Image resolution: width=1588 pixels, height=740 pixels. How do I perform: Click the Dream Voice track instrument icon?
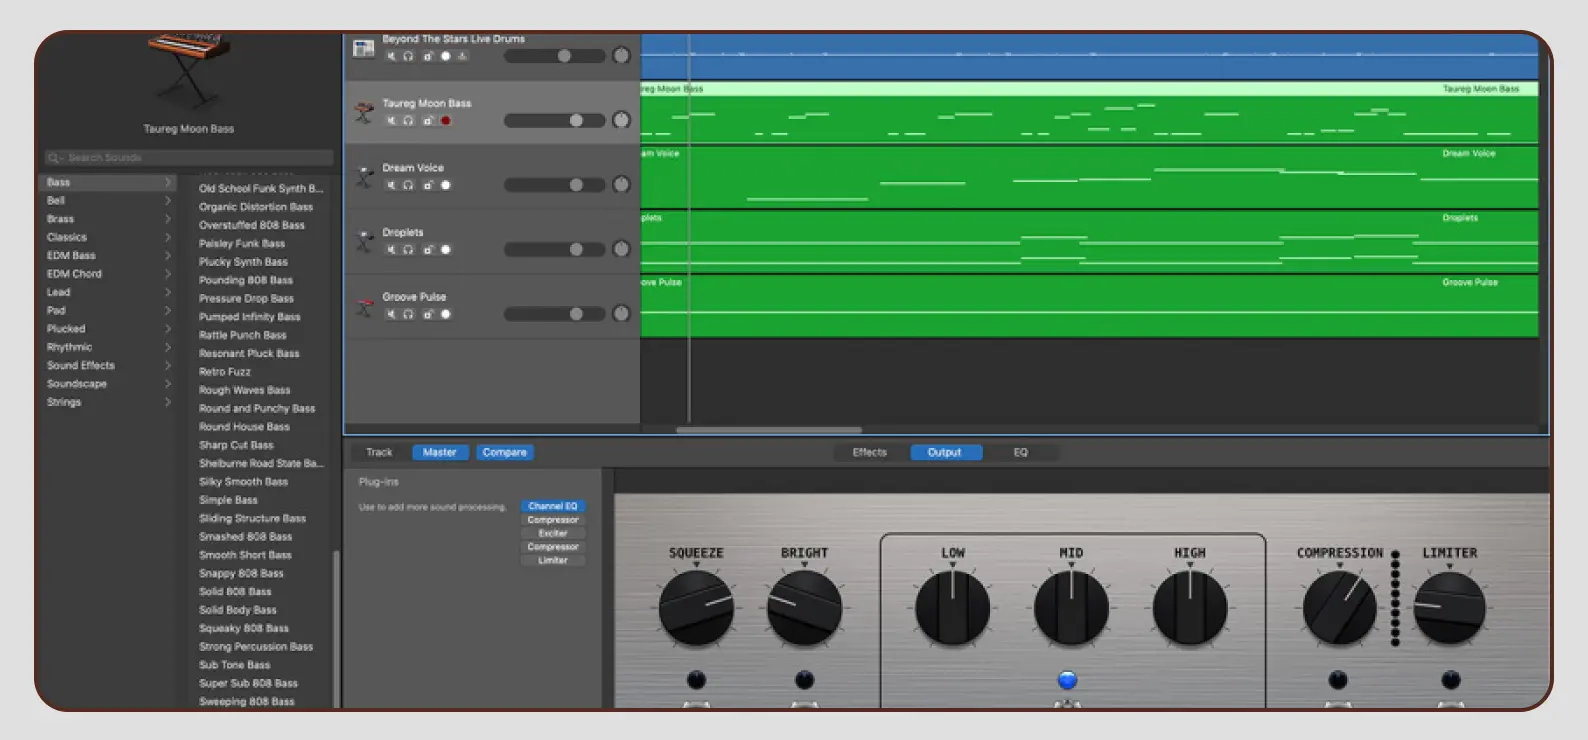click(363, 178)
